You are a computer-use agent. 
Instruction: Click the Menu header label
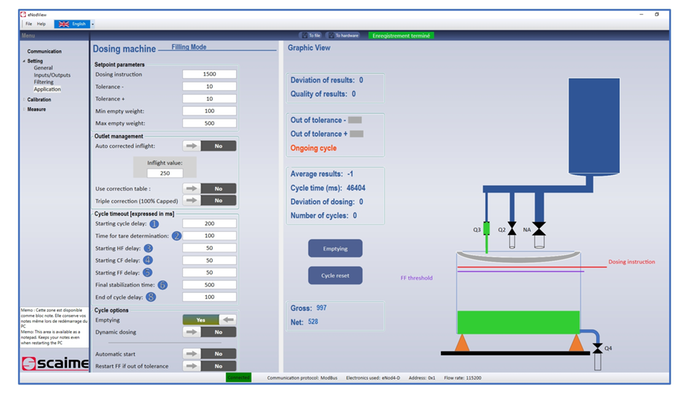pos(28,36)
